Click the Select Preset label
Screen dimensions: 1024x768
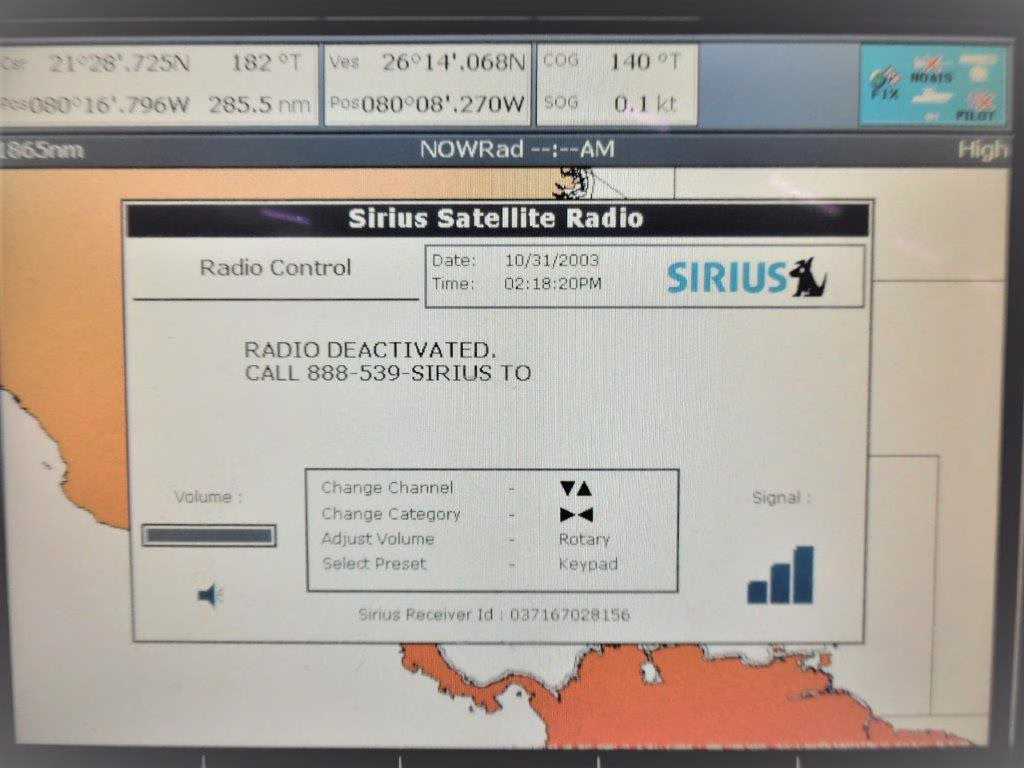point(374,564)
